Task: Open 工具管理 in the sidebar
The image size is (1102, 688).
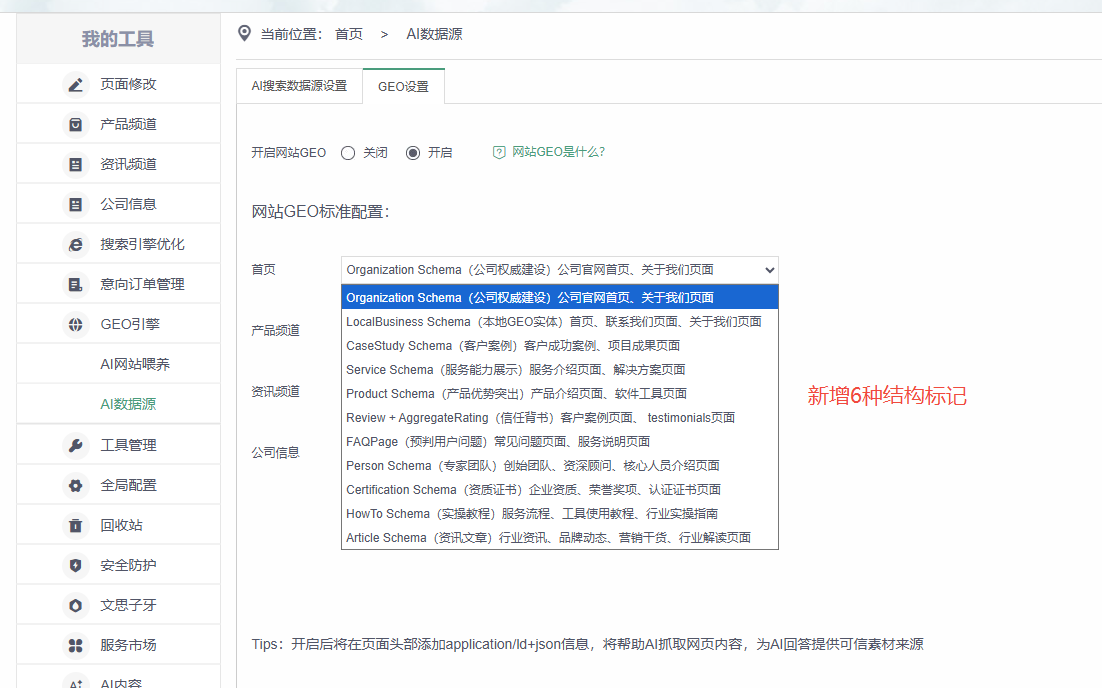Action: coord(129,445)
